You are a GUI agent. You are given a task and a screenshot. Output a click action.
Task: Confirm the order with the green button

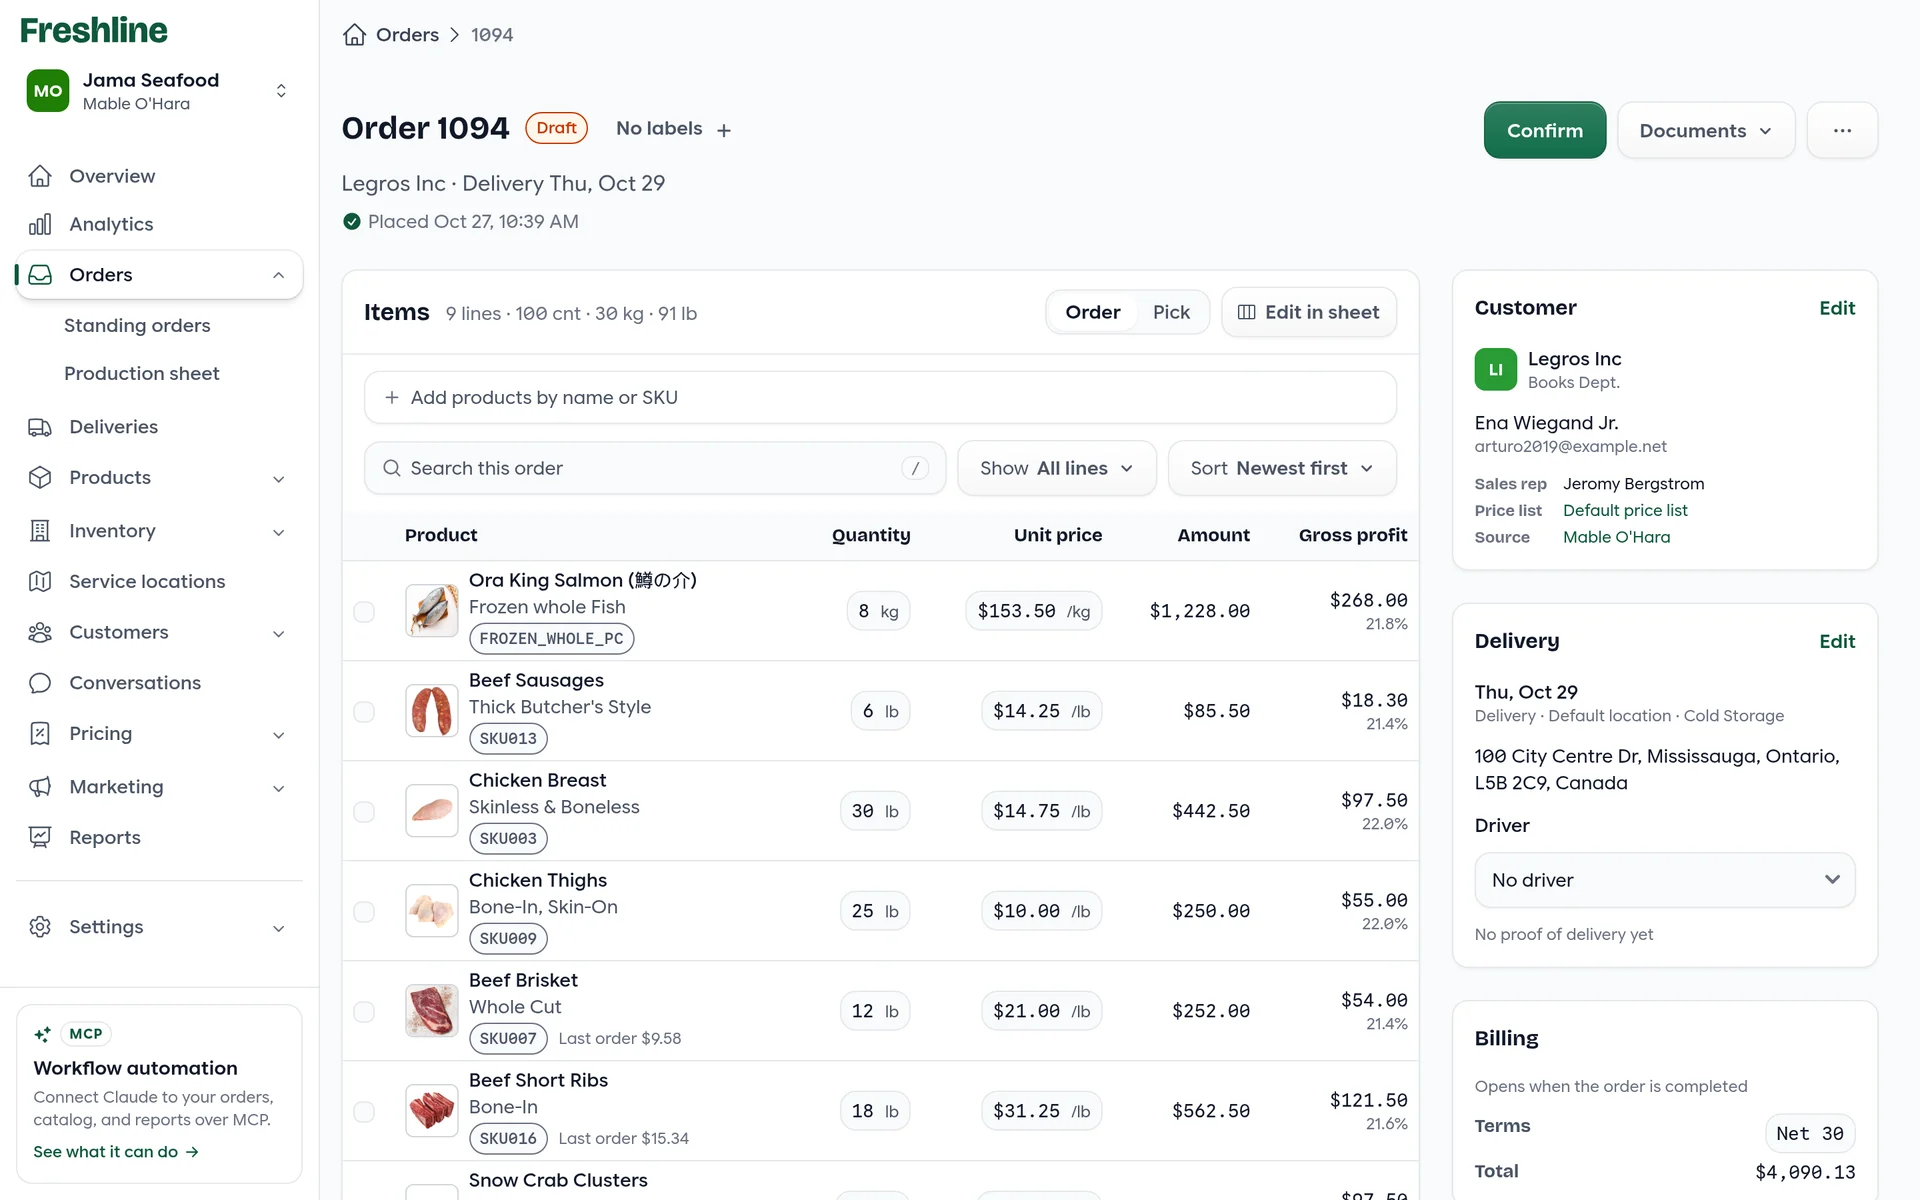tap(1544, 130)
